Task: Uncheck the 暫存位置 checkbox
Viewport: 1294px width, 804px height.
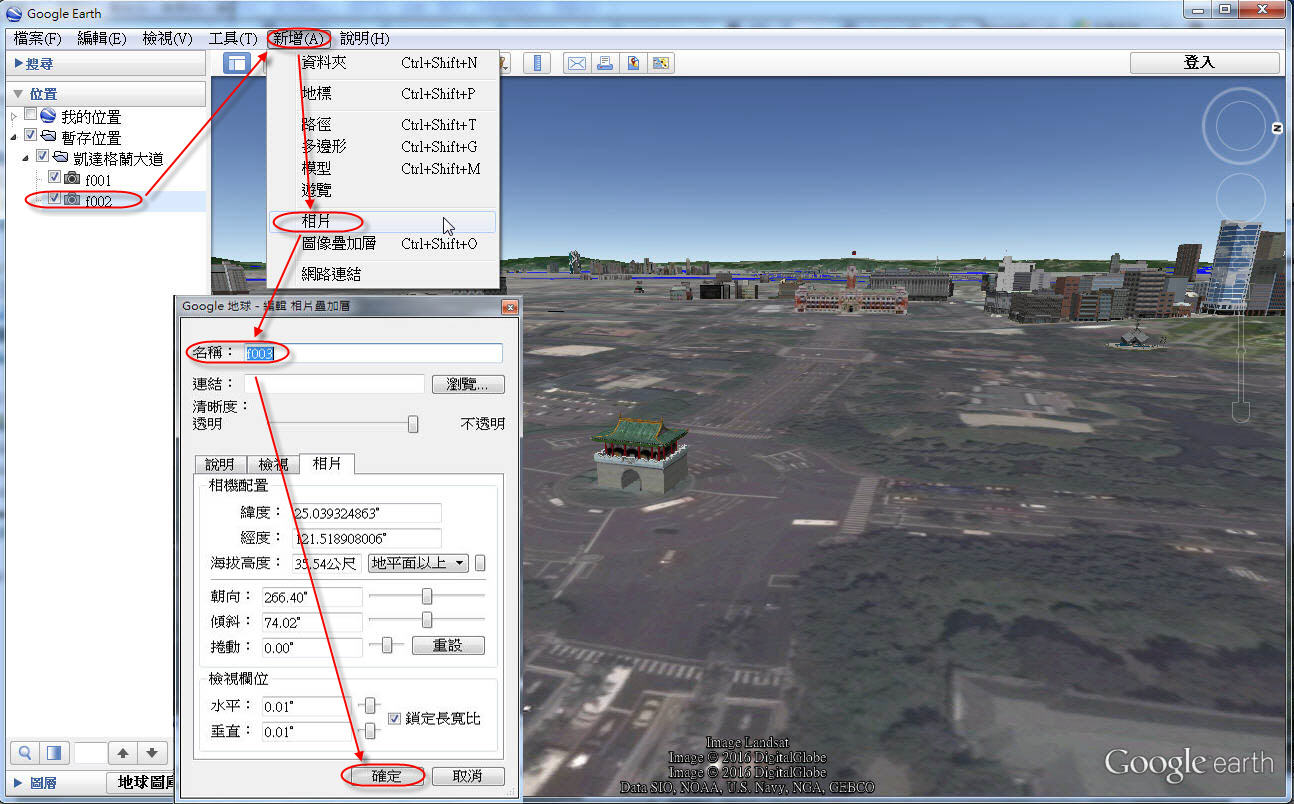Action: click(x=30, y=136)
